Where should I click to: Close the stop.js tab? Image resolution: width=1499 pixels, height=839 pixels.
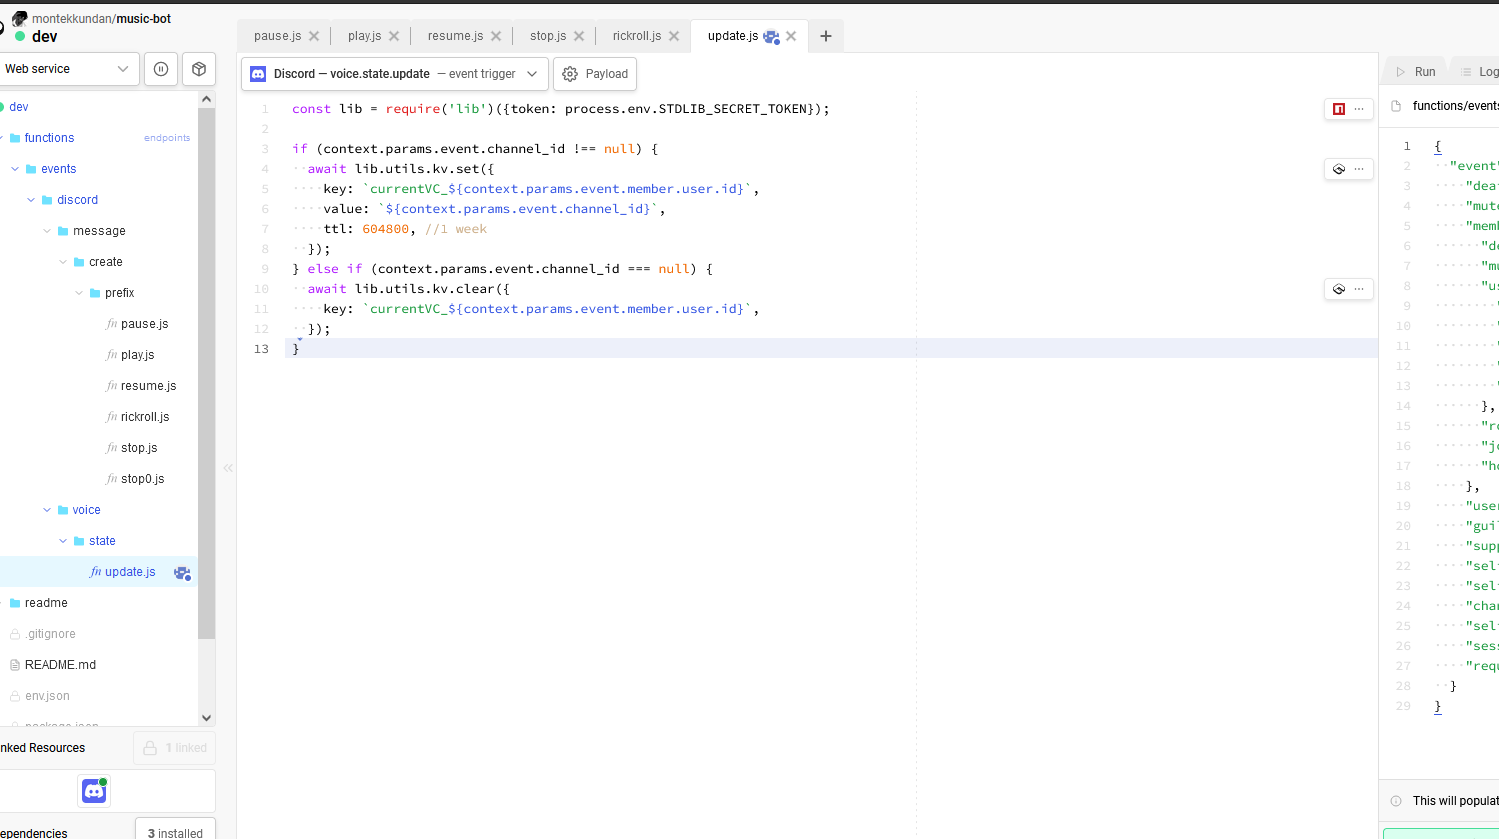coord(579,36)
